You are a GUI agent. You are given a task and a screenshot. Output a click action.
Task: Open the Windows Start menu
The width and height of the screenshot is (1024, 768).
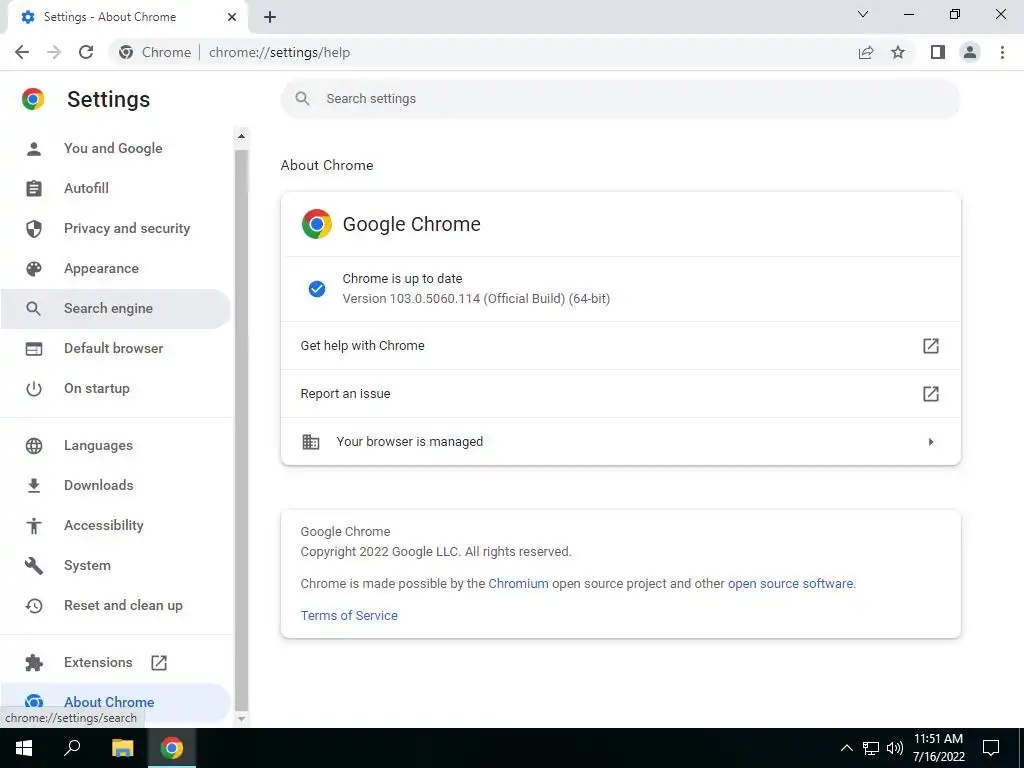[24, 748]
